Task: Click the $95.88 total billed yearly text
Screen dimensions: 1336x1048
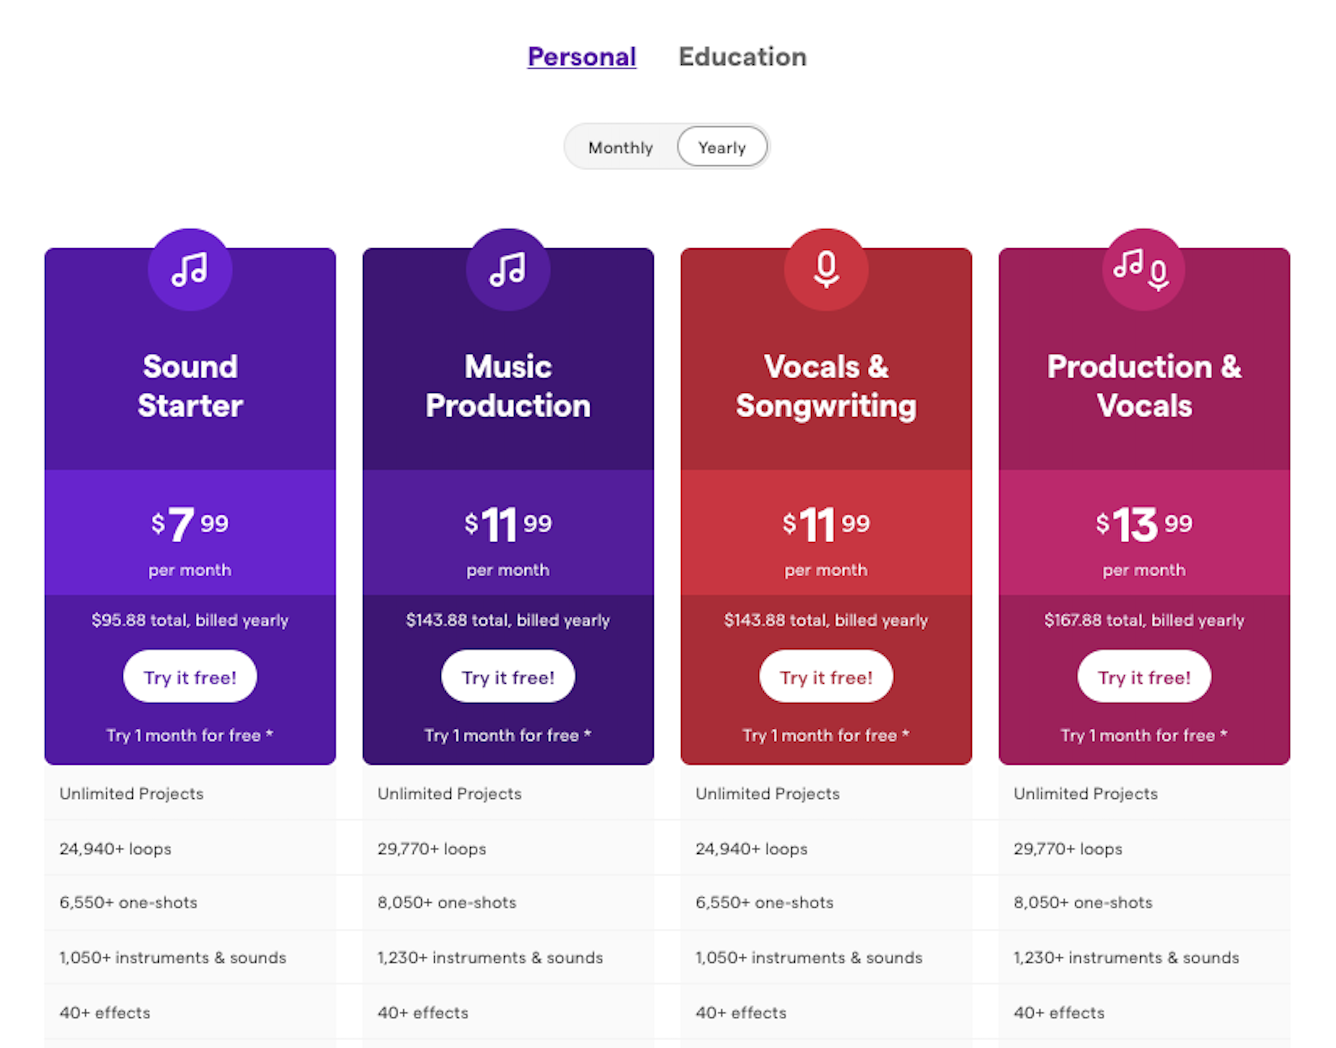Action: point(190,620)
